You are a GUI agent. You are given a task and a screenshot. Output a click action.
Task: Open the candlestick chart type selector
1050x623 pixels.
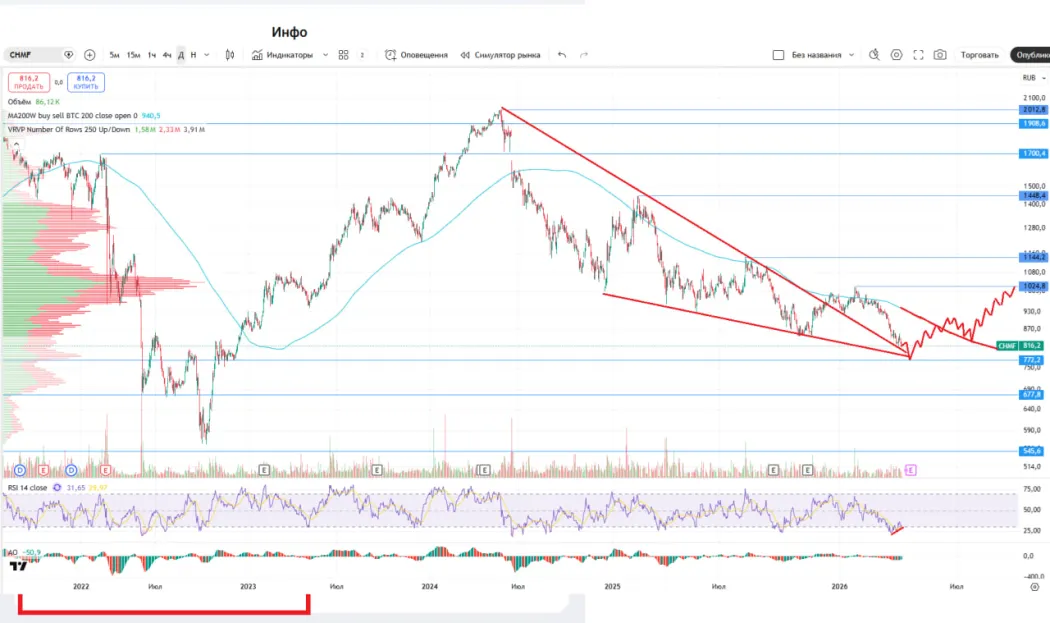[x=230, y=55]
